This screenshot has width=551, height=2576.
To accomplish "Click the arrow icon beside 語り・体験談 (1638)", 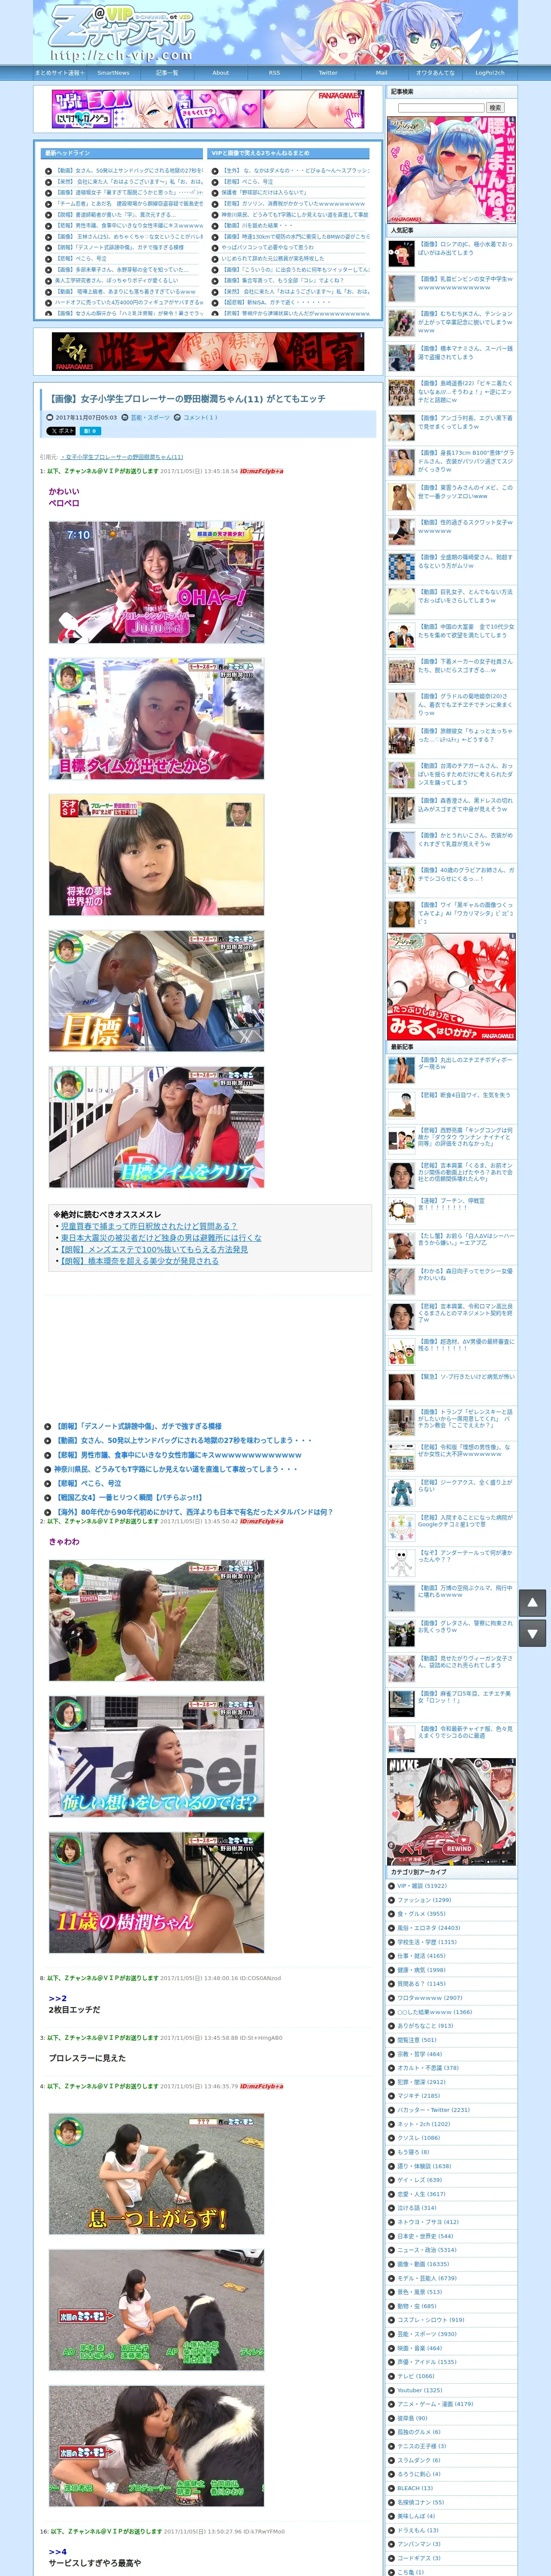I will (392, 2166).
